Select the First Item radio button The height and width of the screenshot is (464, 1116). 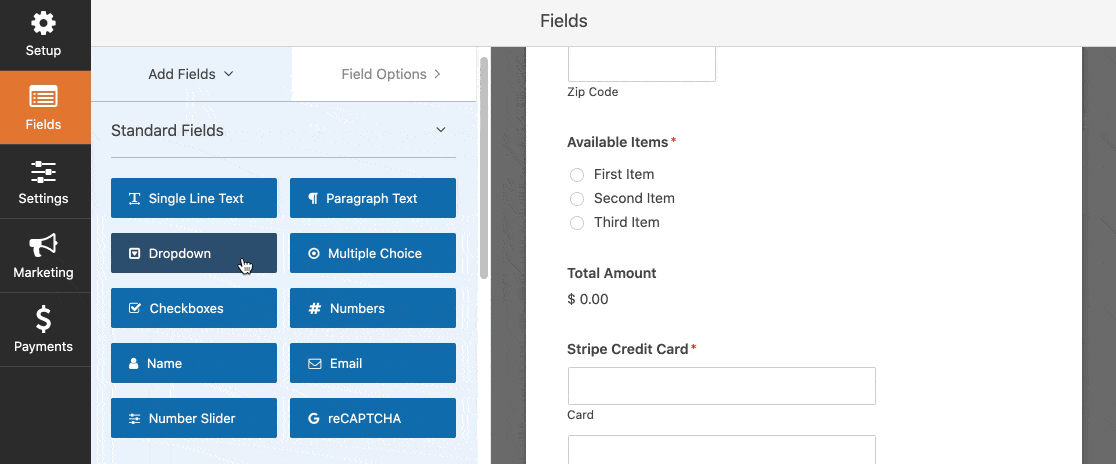(577, 174)
